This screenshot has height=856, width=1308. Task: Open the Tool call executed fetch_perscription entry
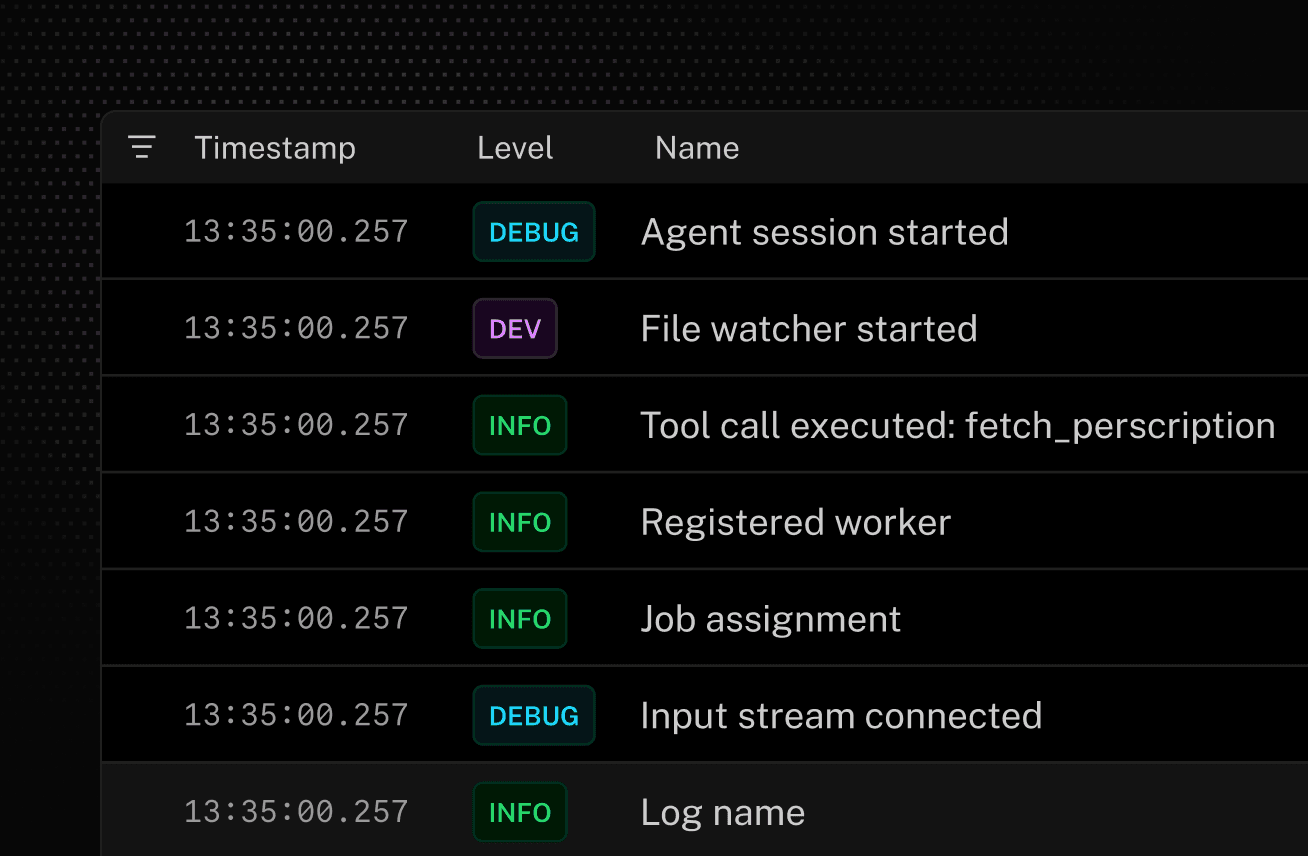pyautogui.click(x=957, y=425)
